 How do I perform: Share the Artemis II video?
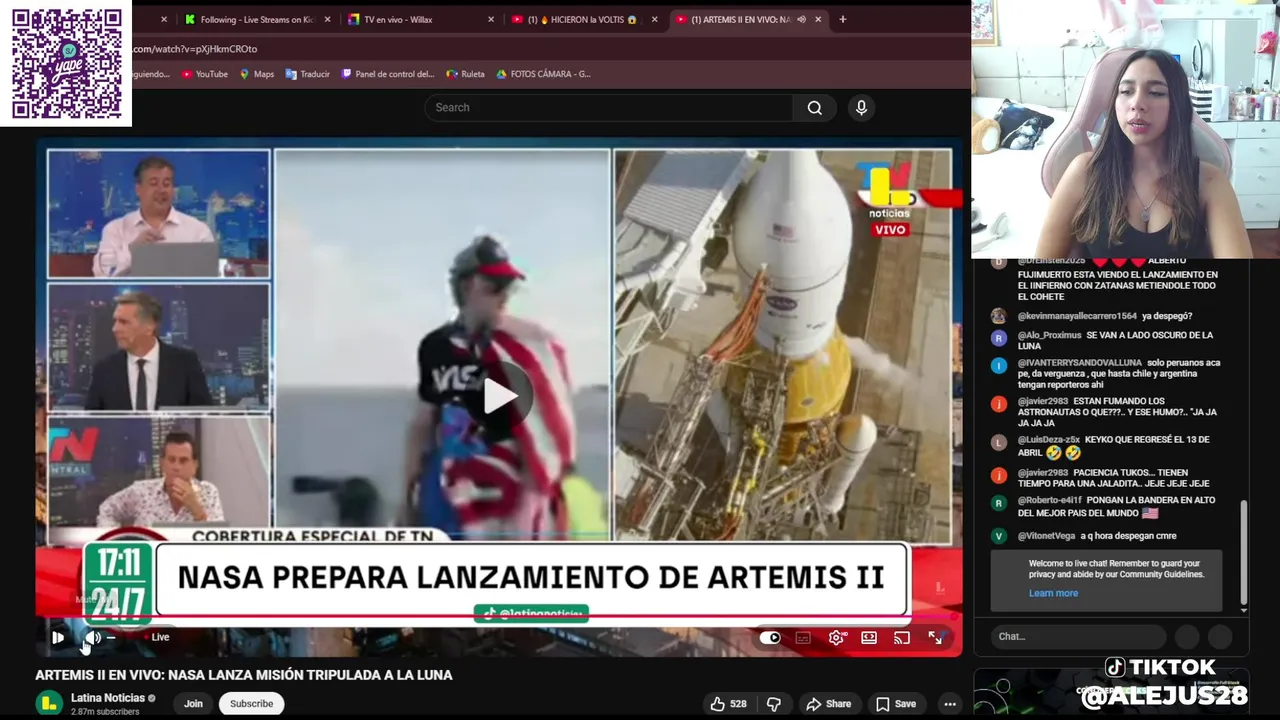(x=829, y=704)
